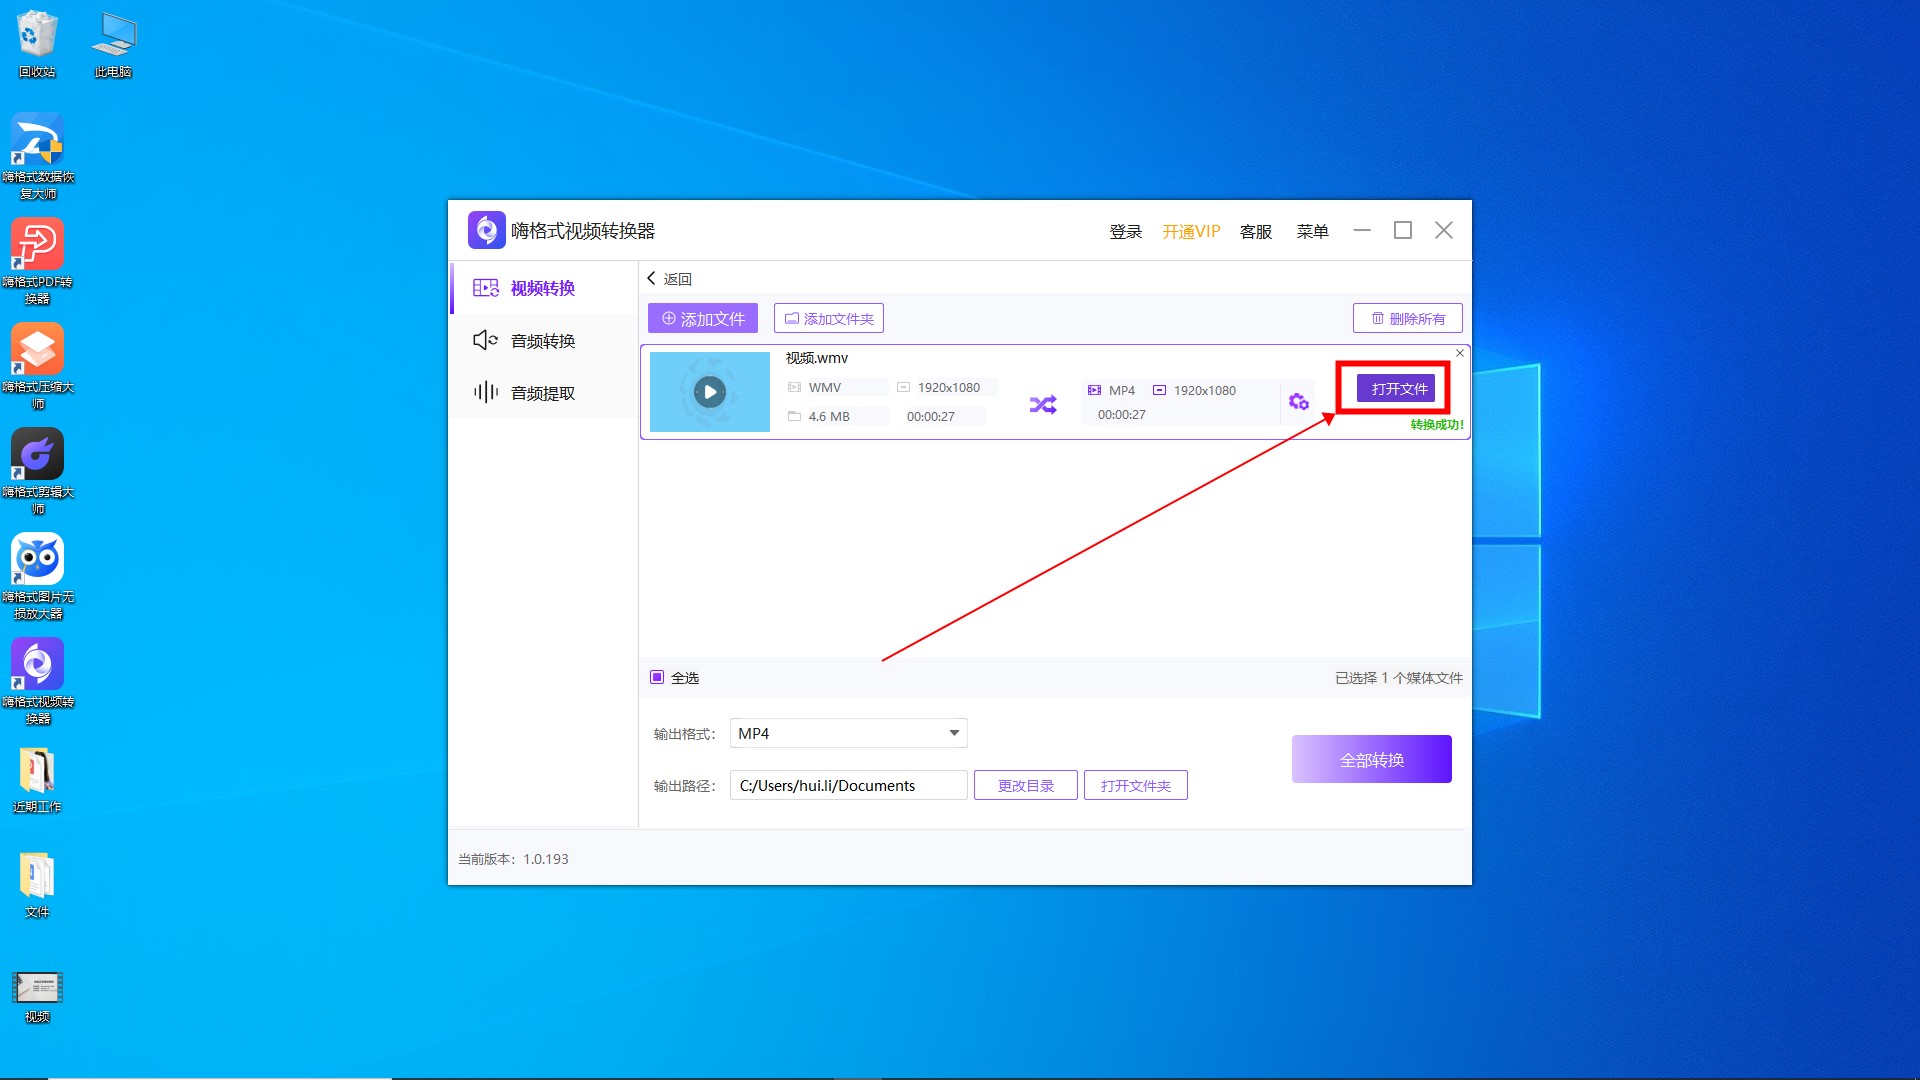Play the 视频.wmv thumbnail preview

(x=710, y=392)
